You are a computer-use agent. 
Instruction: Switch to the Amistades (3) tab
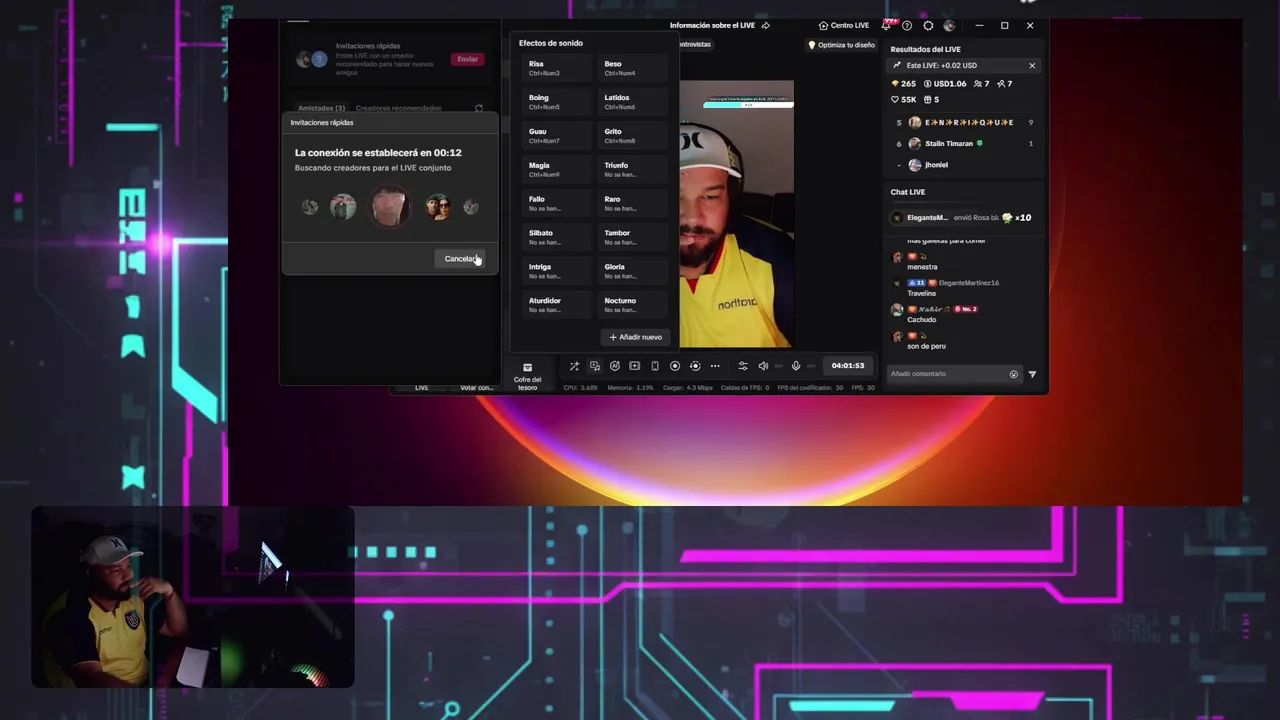321,108
